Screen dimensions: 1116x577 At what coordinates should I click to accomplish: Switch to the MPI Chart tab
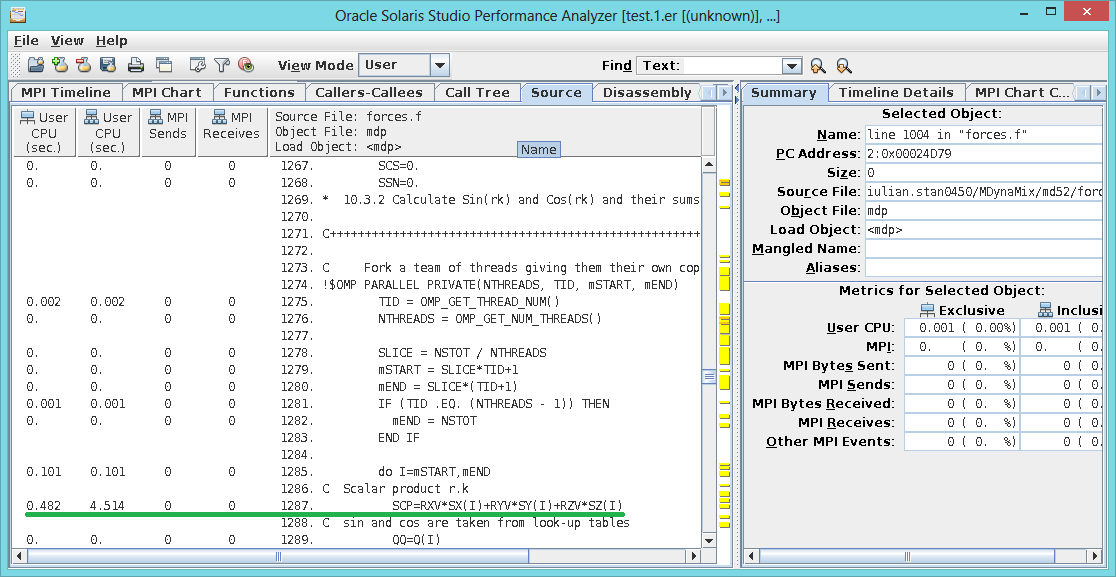click(x=167, y=92)
